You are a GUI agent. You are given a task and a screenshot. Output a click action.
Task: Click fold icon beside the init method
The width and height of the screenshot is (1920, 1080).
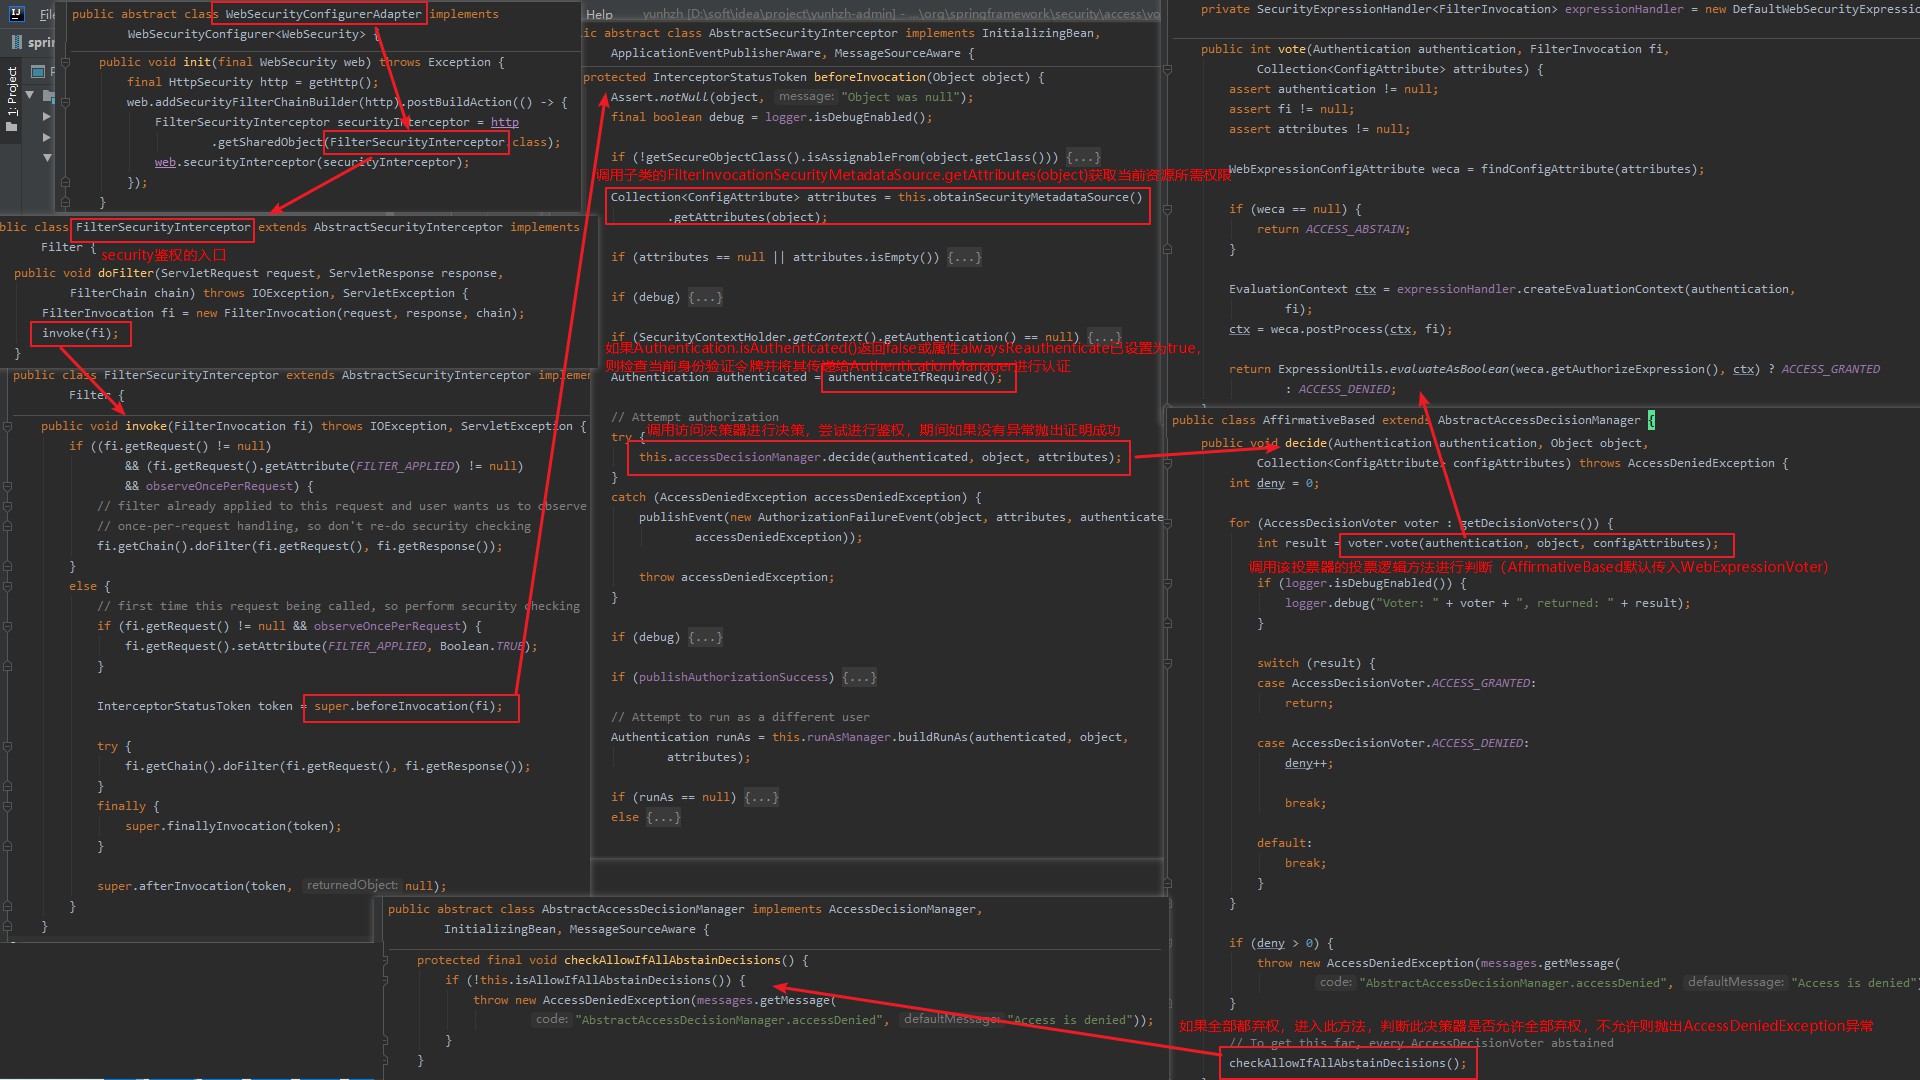pos(65,62)
